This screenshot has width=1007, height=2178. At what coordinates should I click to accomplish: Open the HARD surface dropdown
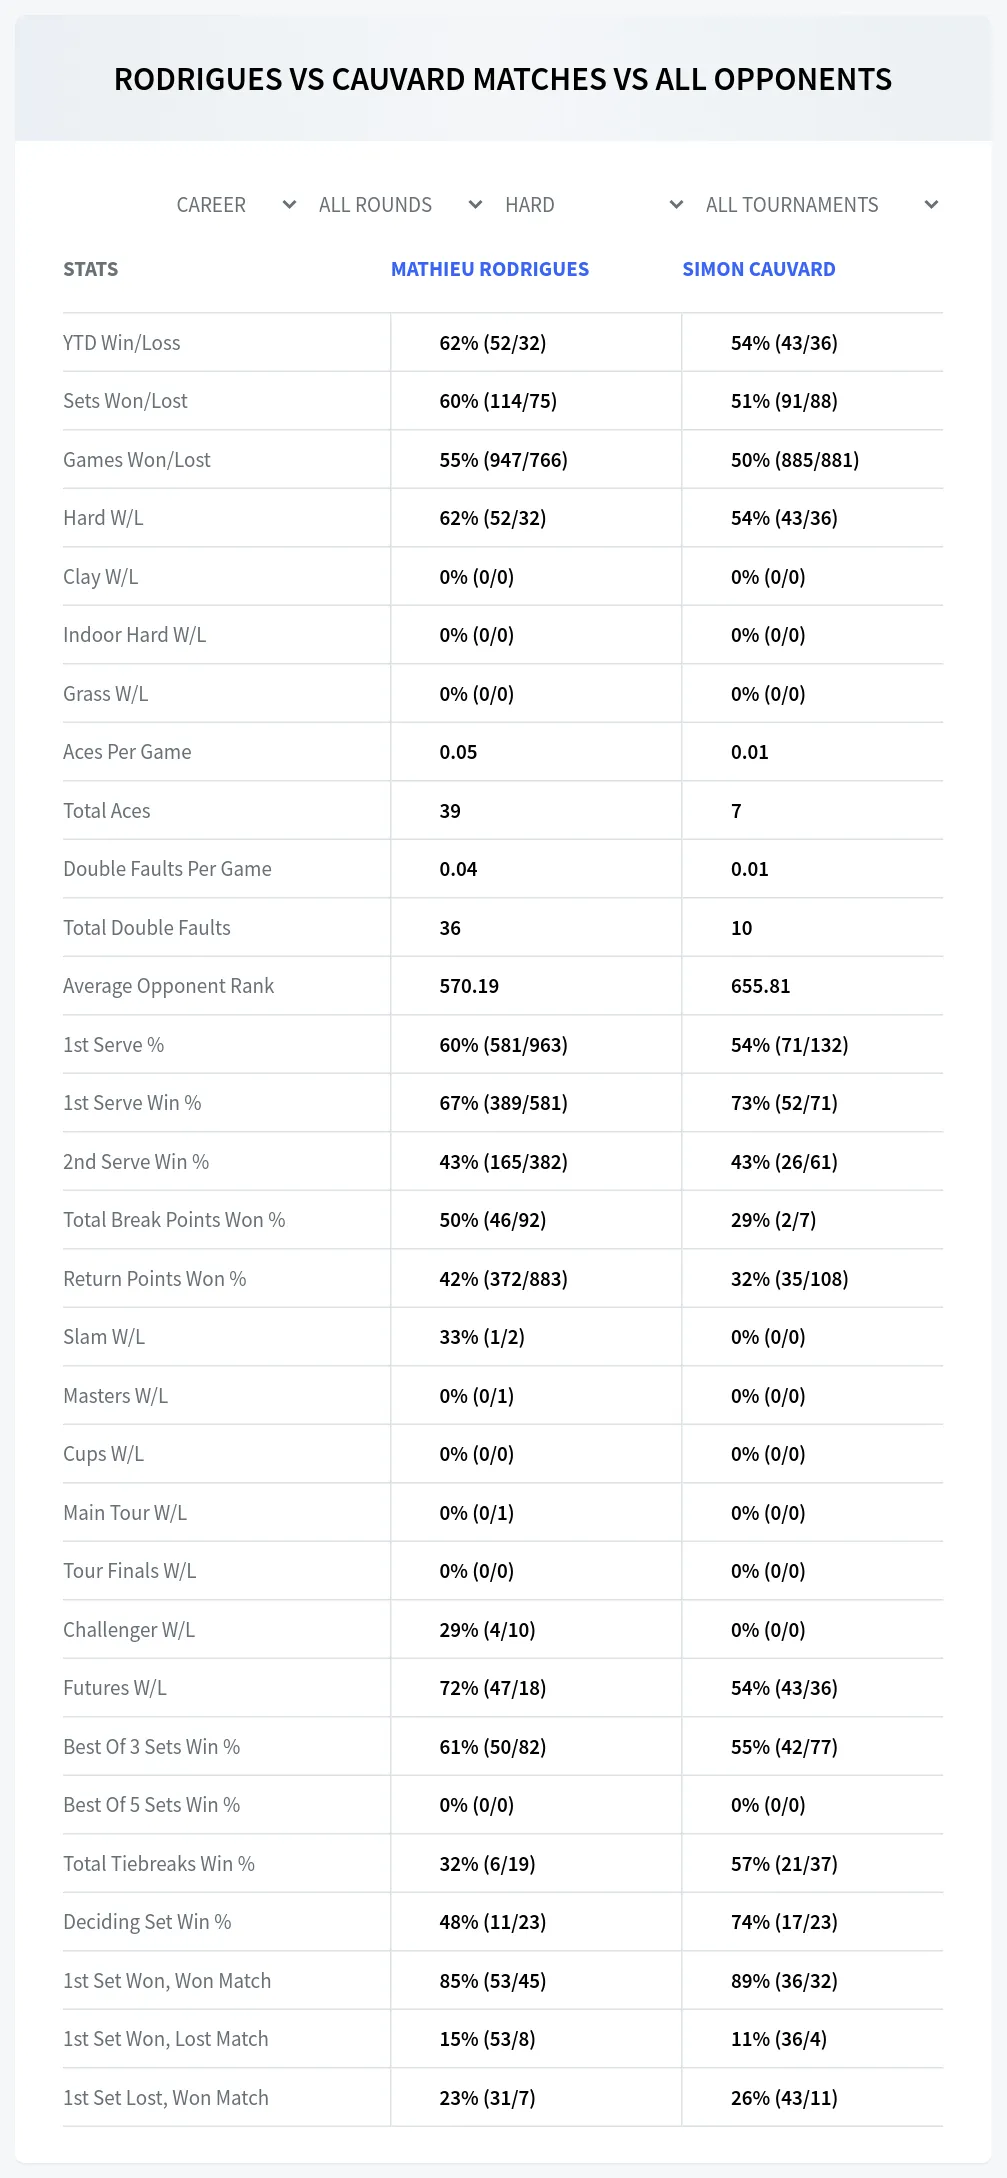593,205
